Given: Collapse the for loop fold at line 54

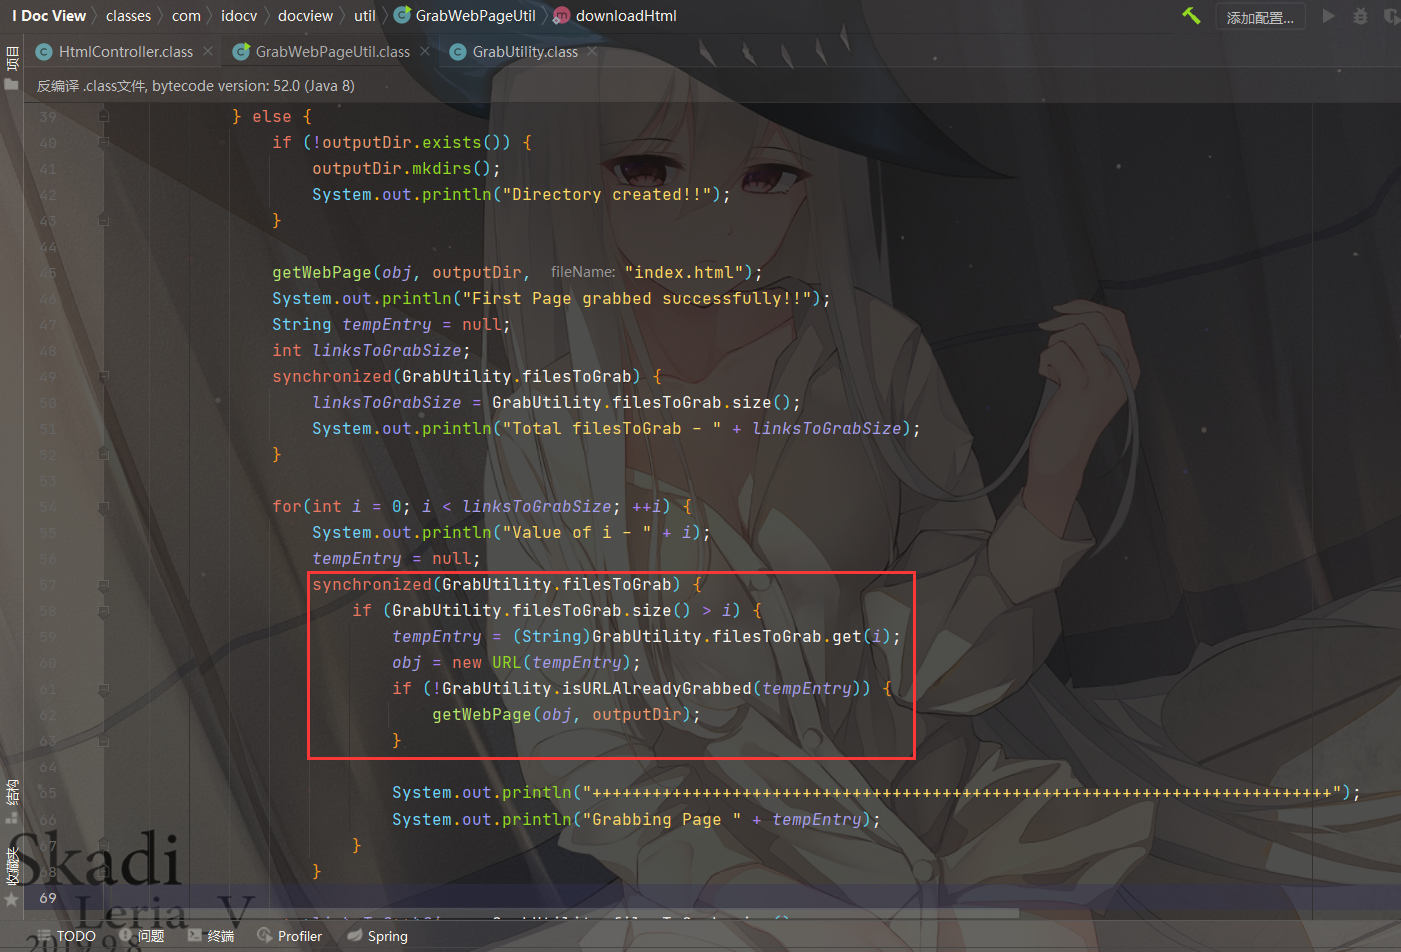Looking at the screenshot, I should pyautogui.click(x=104, y=506).
